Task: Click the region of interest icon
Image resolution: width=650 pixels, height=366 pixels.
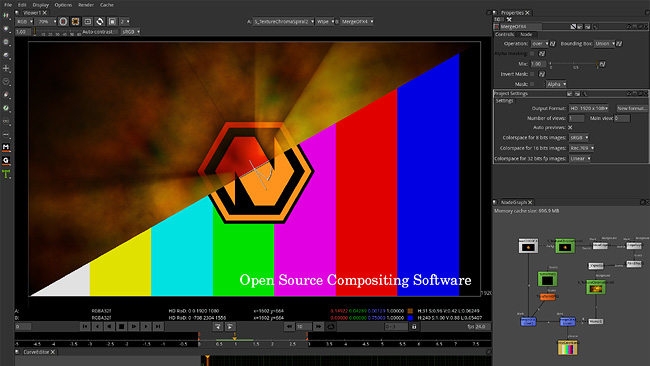Action: click(87, 22)
